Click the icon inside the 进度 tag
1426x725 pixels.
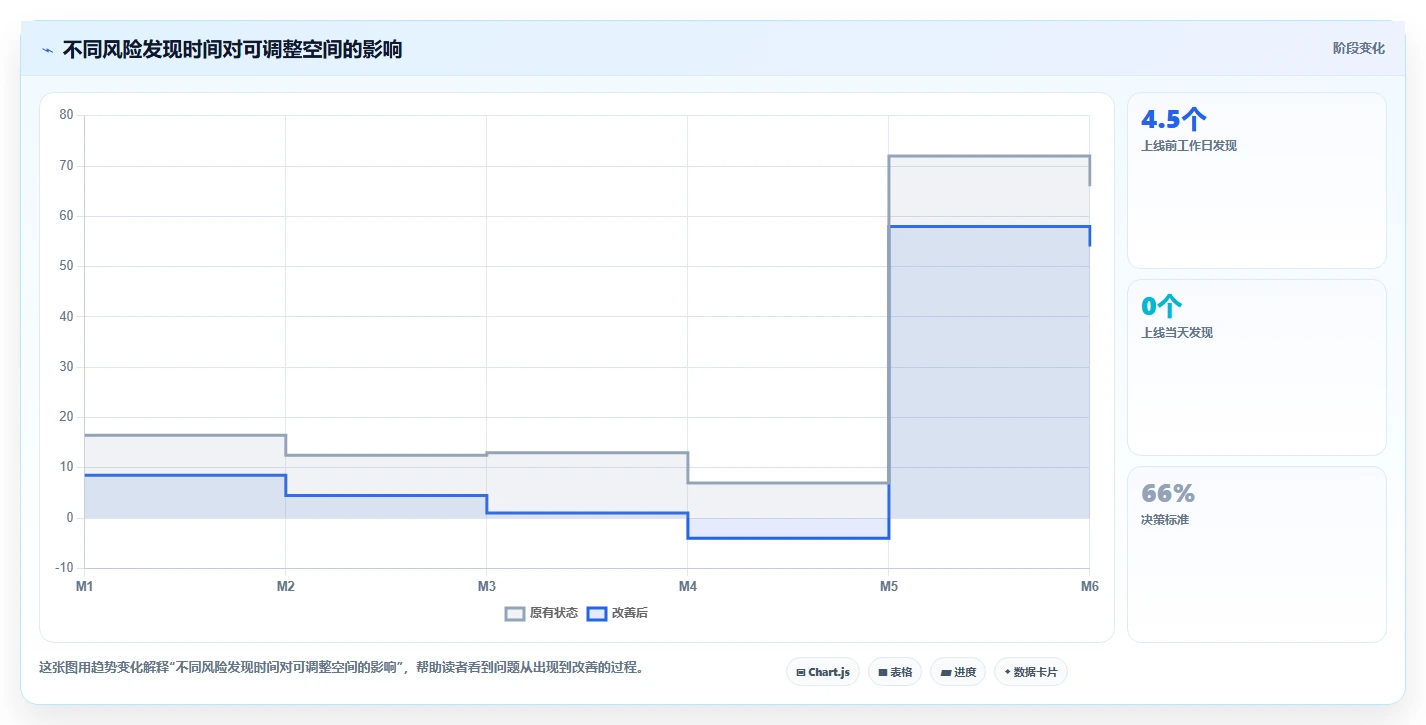coord(945,673)
